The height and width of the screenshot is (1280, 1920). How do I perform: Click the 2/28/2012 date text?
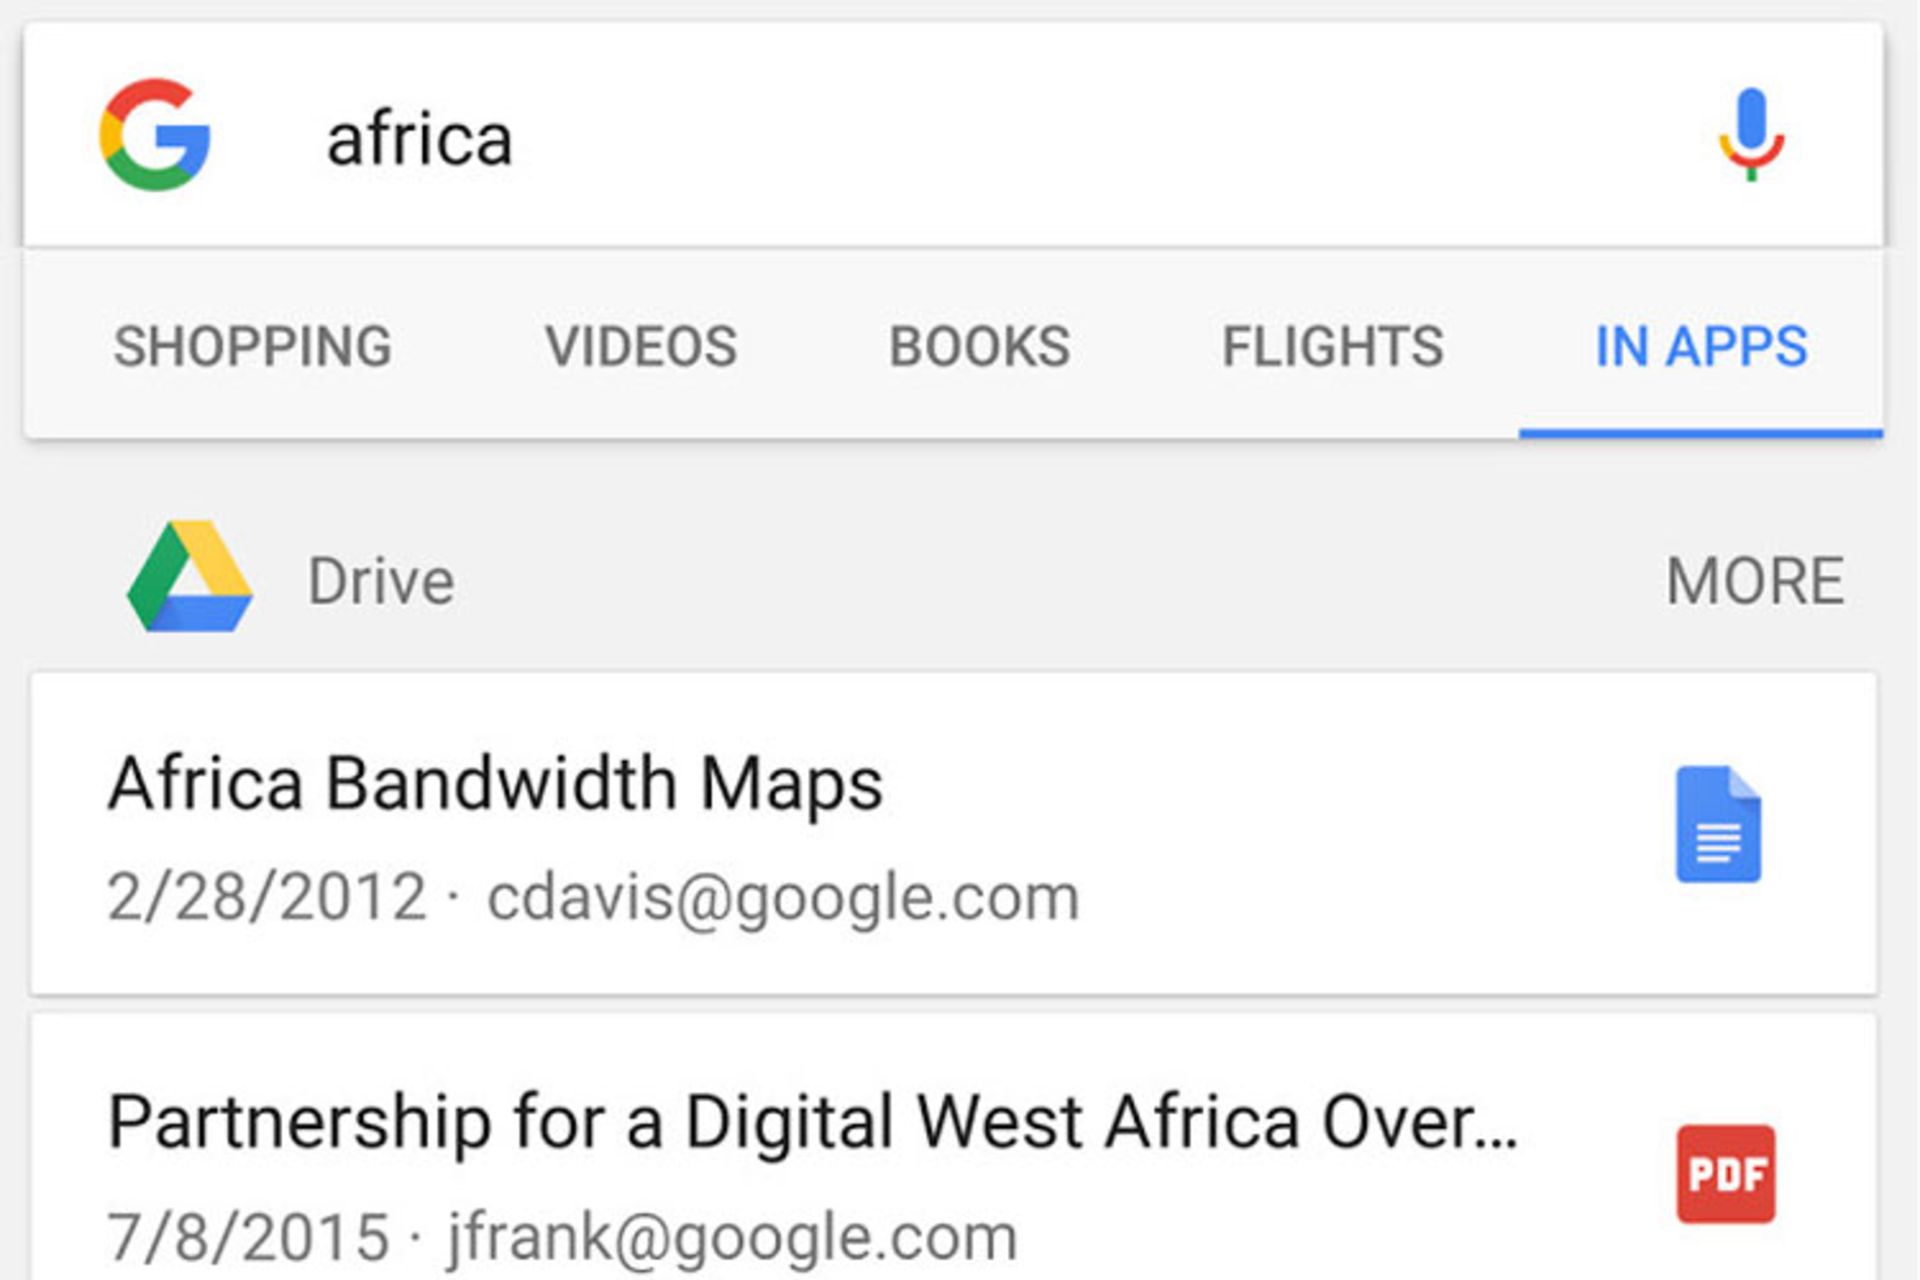pos(267,897)
